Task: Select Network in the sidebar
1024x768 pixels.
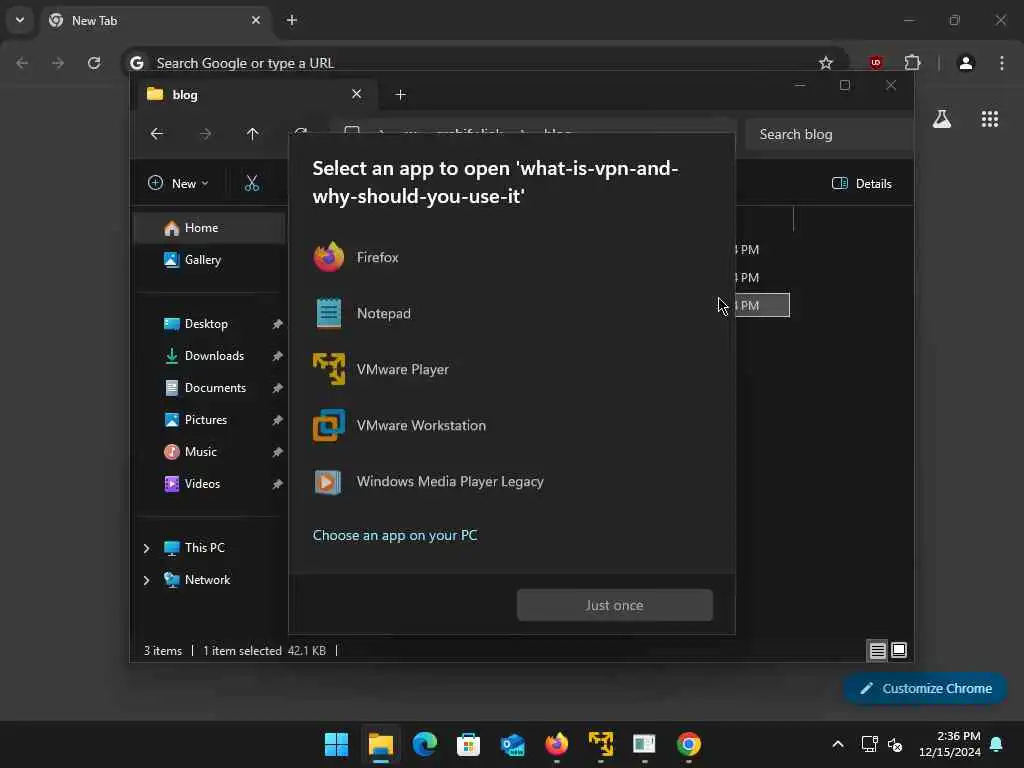Action: [207, 580]
